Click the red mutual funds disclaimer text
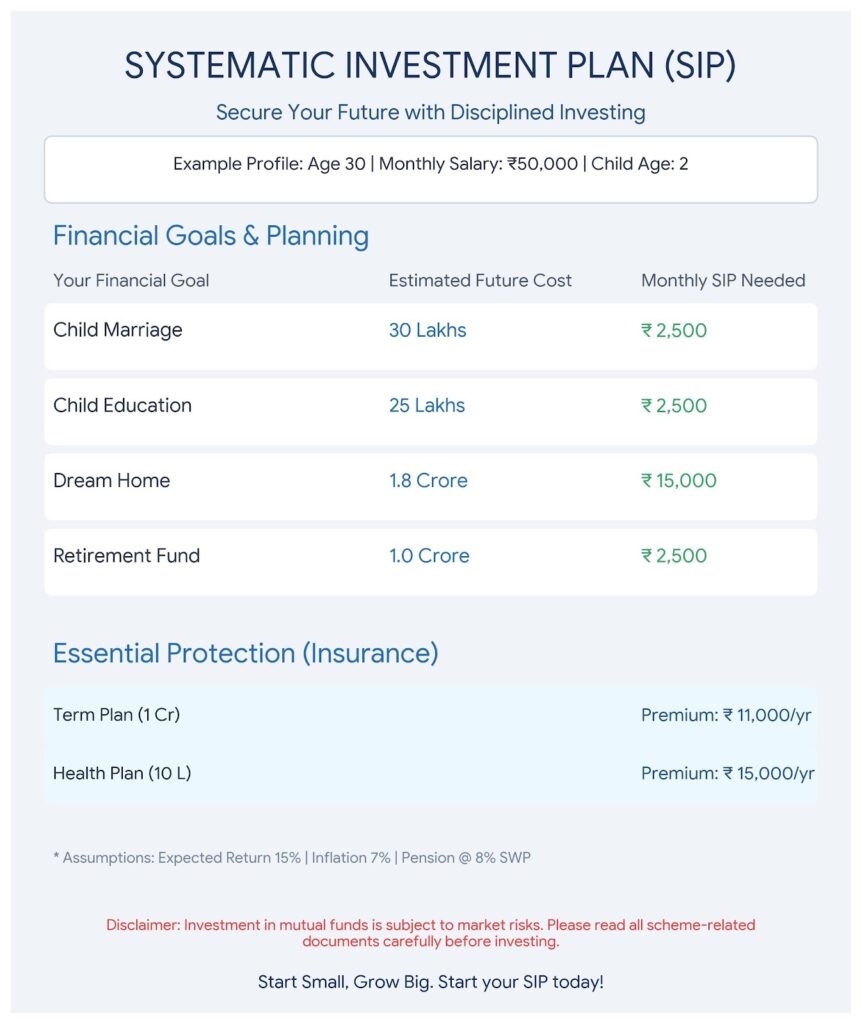The height and width of the screenshot is (1024, 862). (x=430, y=933)
